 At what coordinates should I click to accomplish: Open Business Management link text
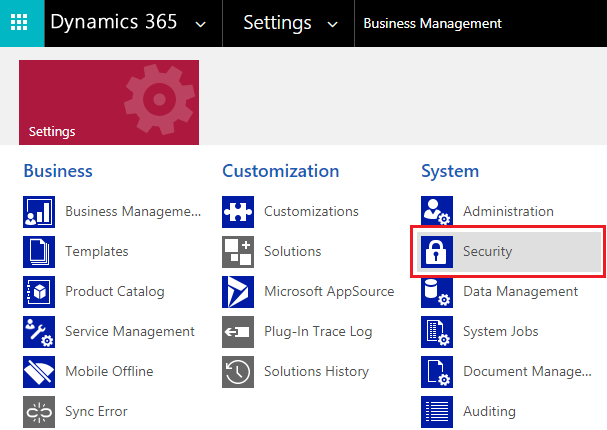(133, 212)
